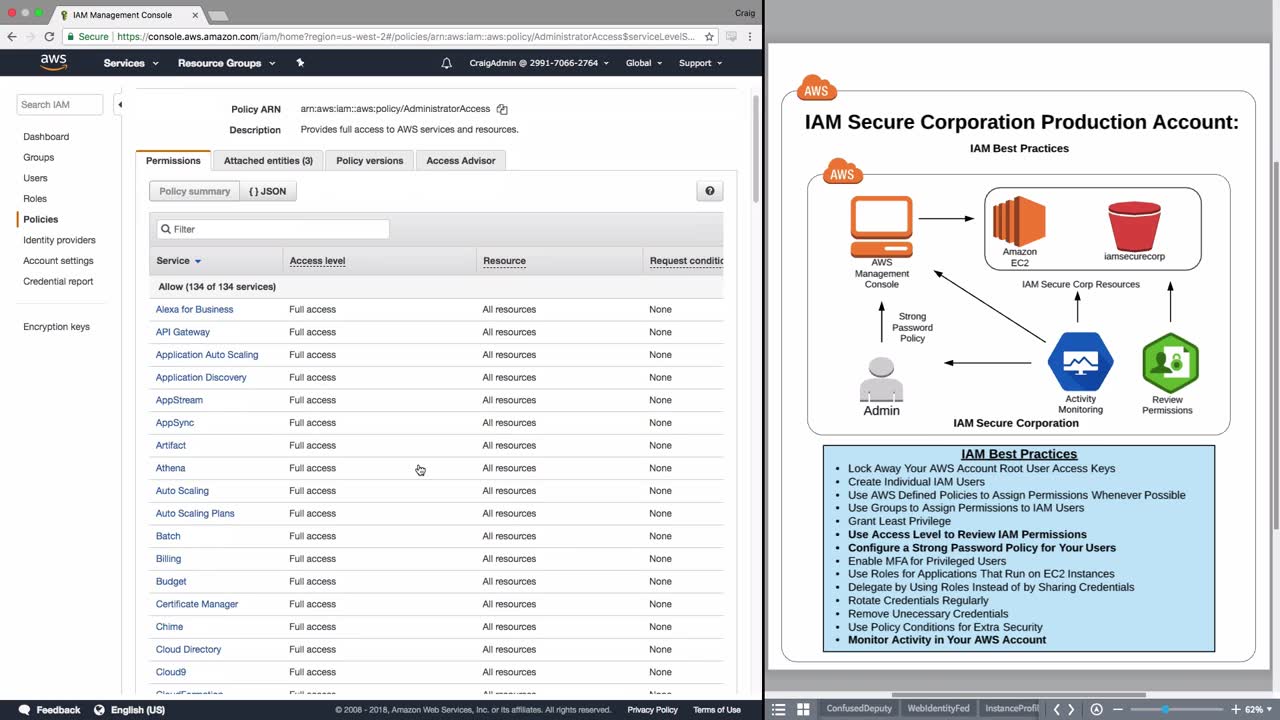This screenshot has width=1280, height=720.
Task: Click the Feedback speech bubble icon
Action: (24, 710)
